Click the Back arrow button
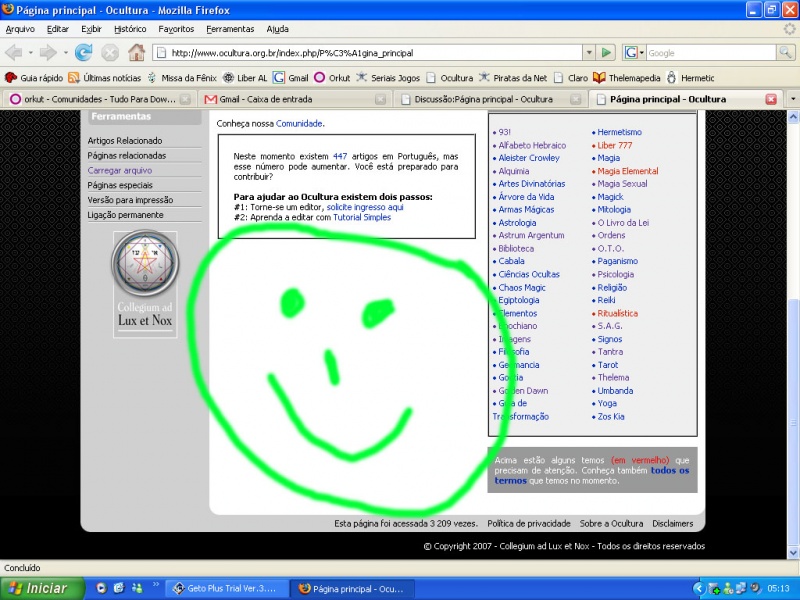The height and width of the screenshot is (600, 800). [x=14, y=53]
